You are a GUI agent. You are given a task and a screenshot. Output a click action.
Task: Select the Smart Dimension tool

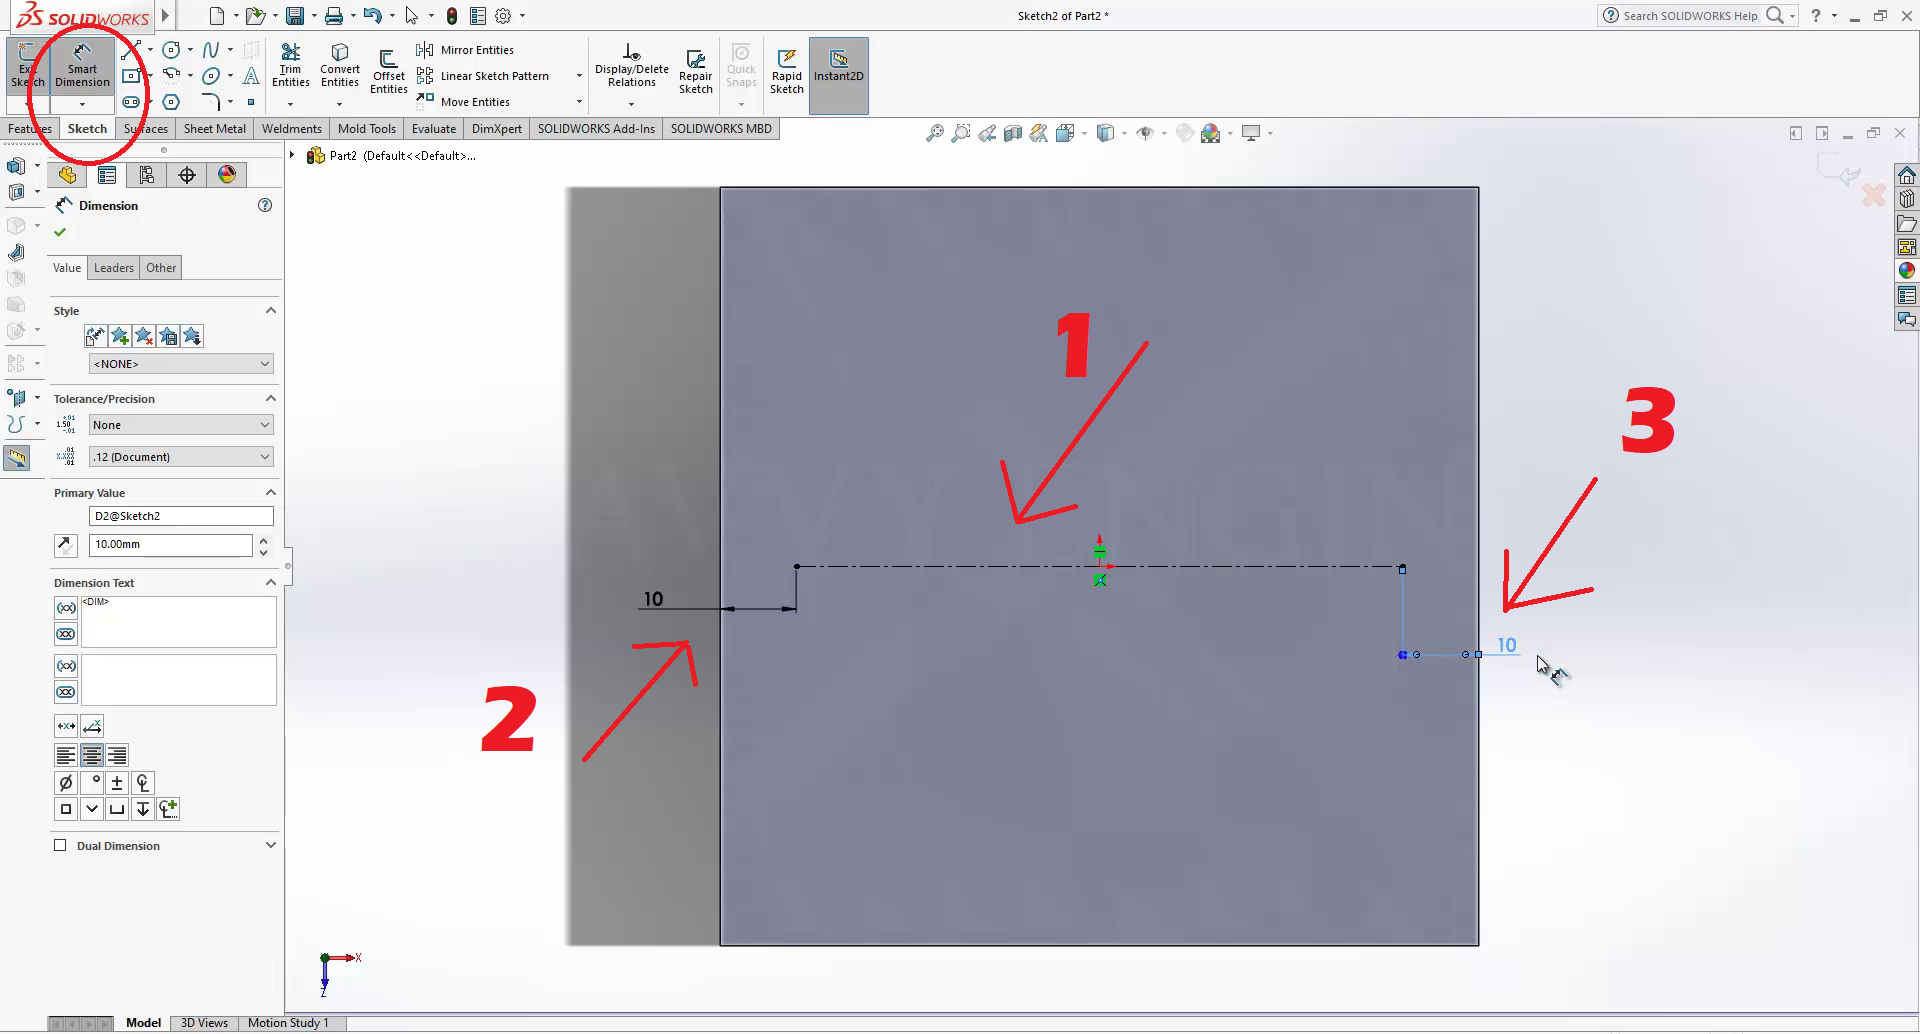point(82,66)
